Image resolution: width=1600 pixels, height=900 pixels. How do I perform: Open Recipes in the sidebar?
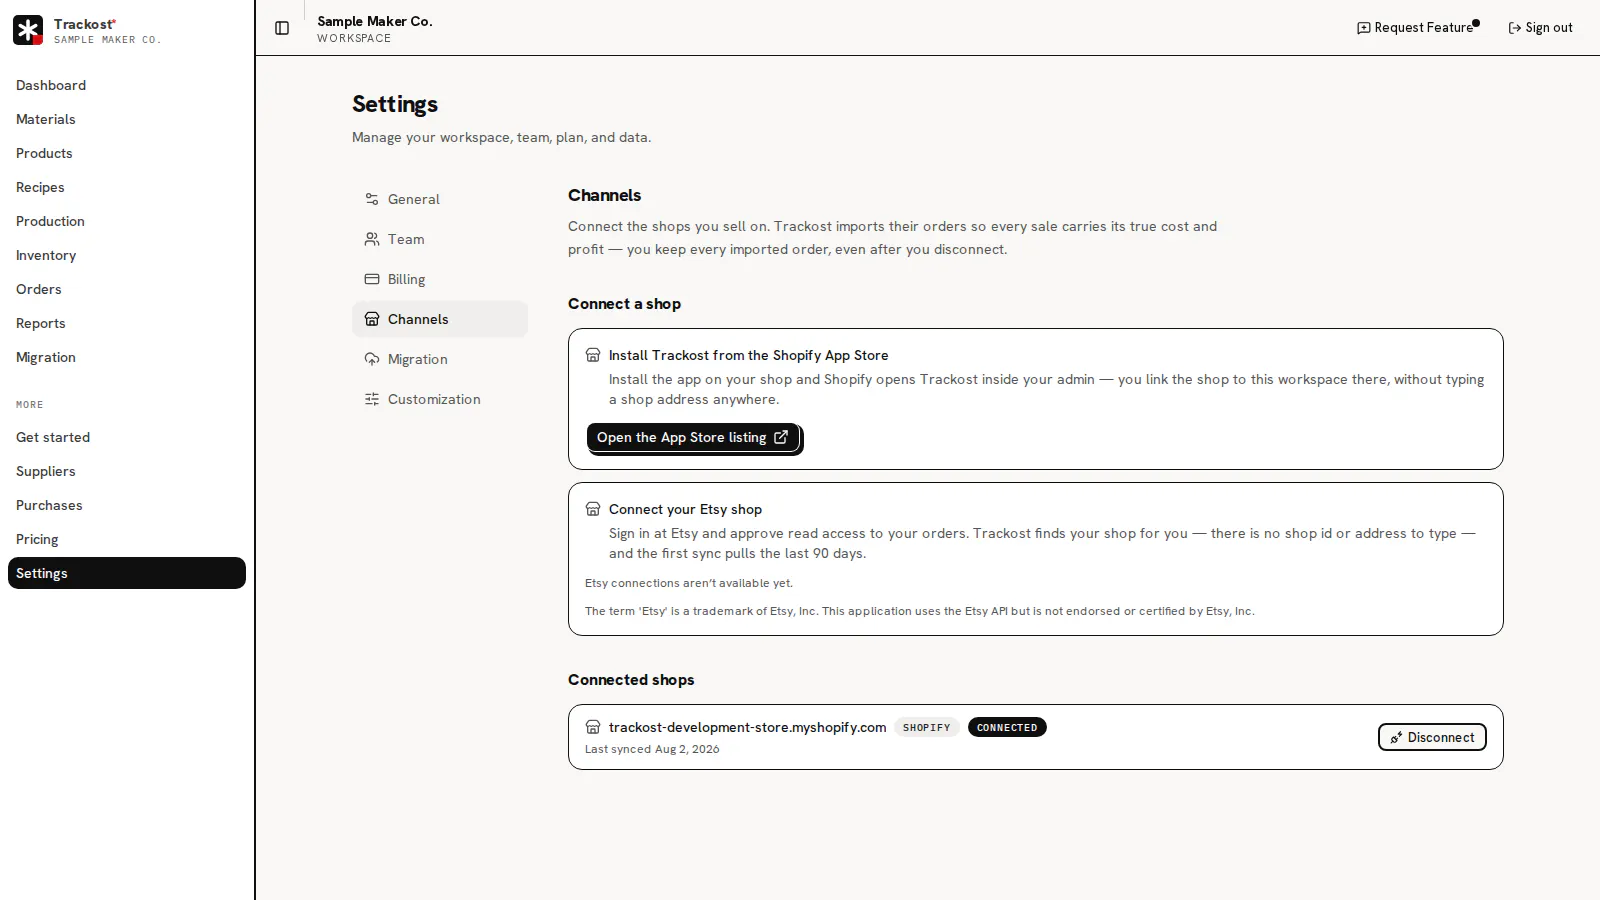[x=127, y=187]
